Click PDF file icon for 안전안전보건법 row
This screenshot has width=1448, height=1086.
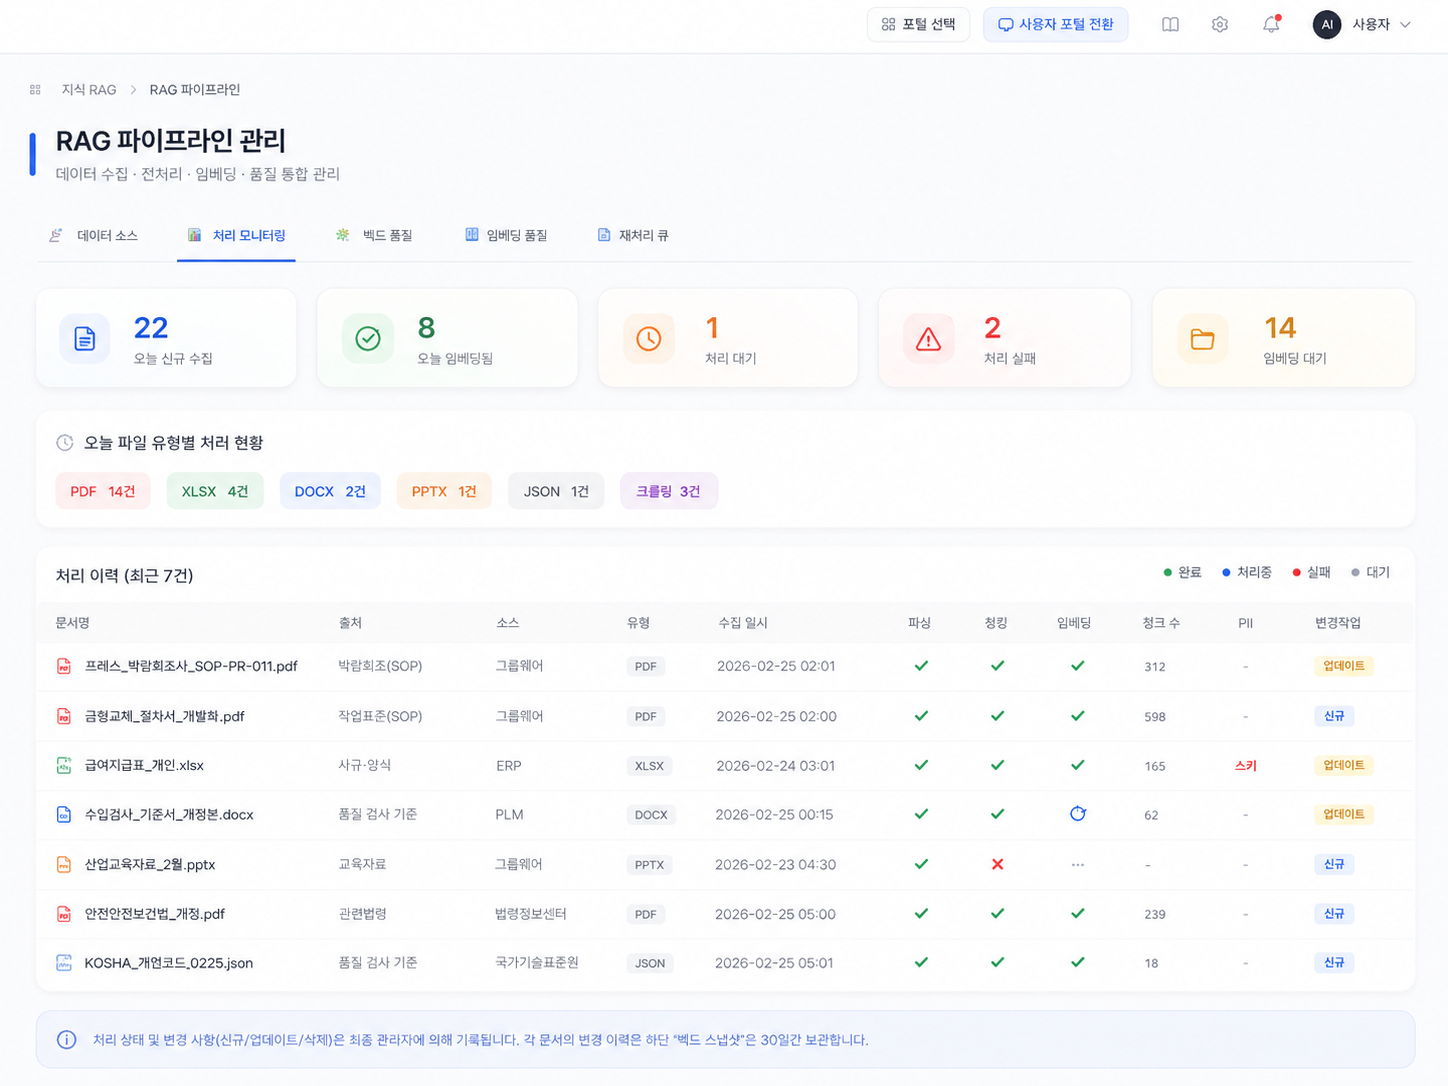[x=64, y=914]
